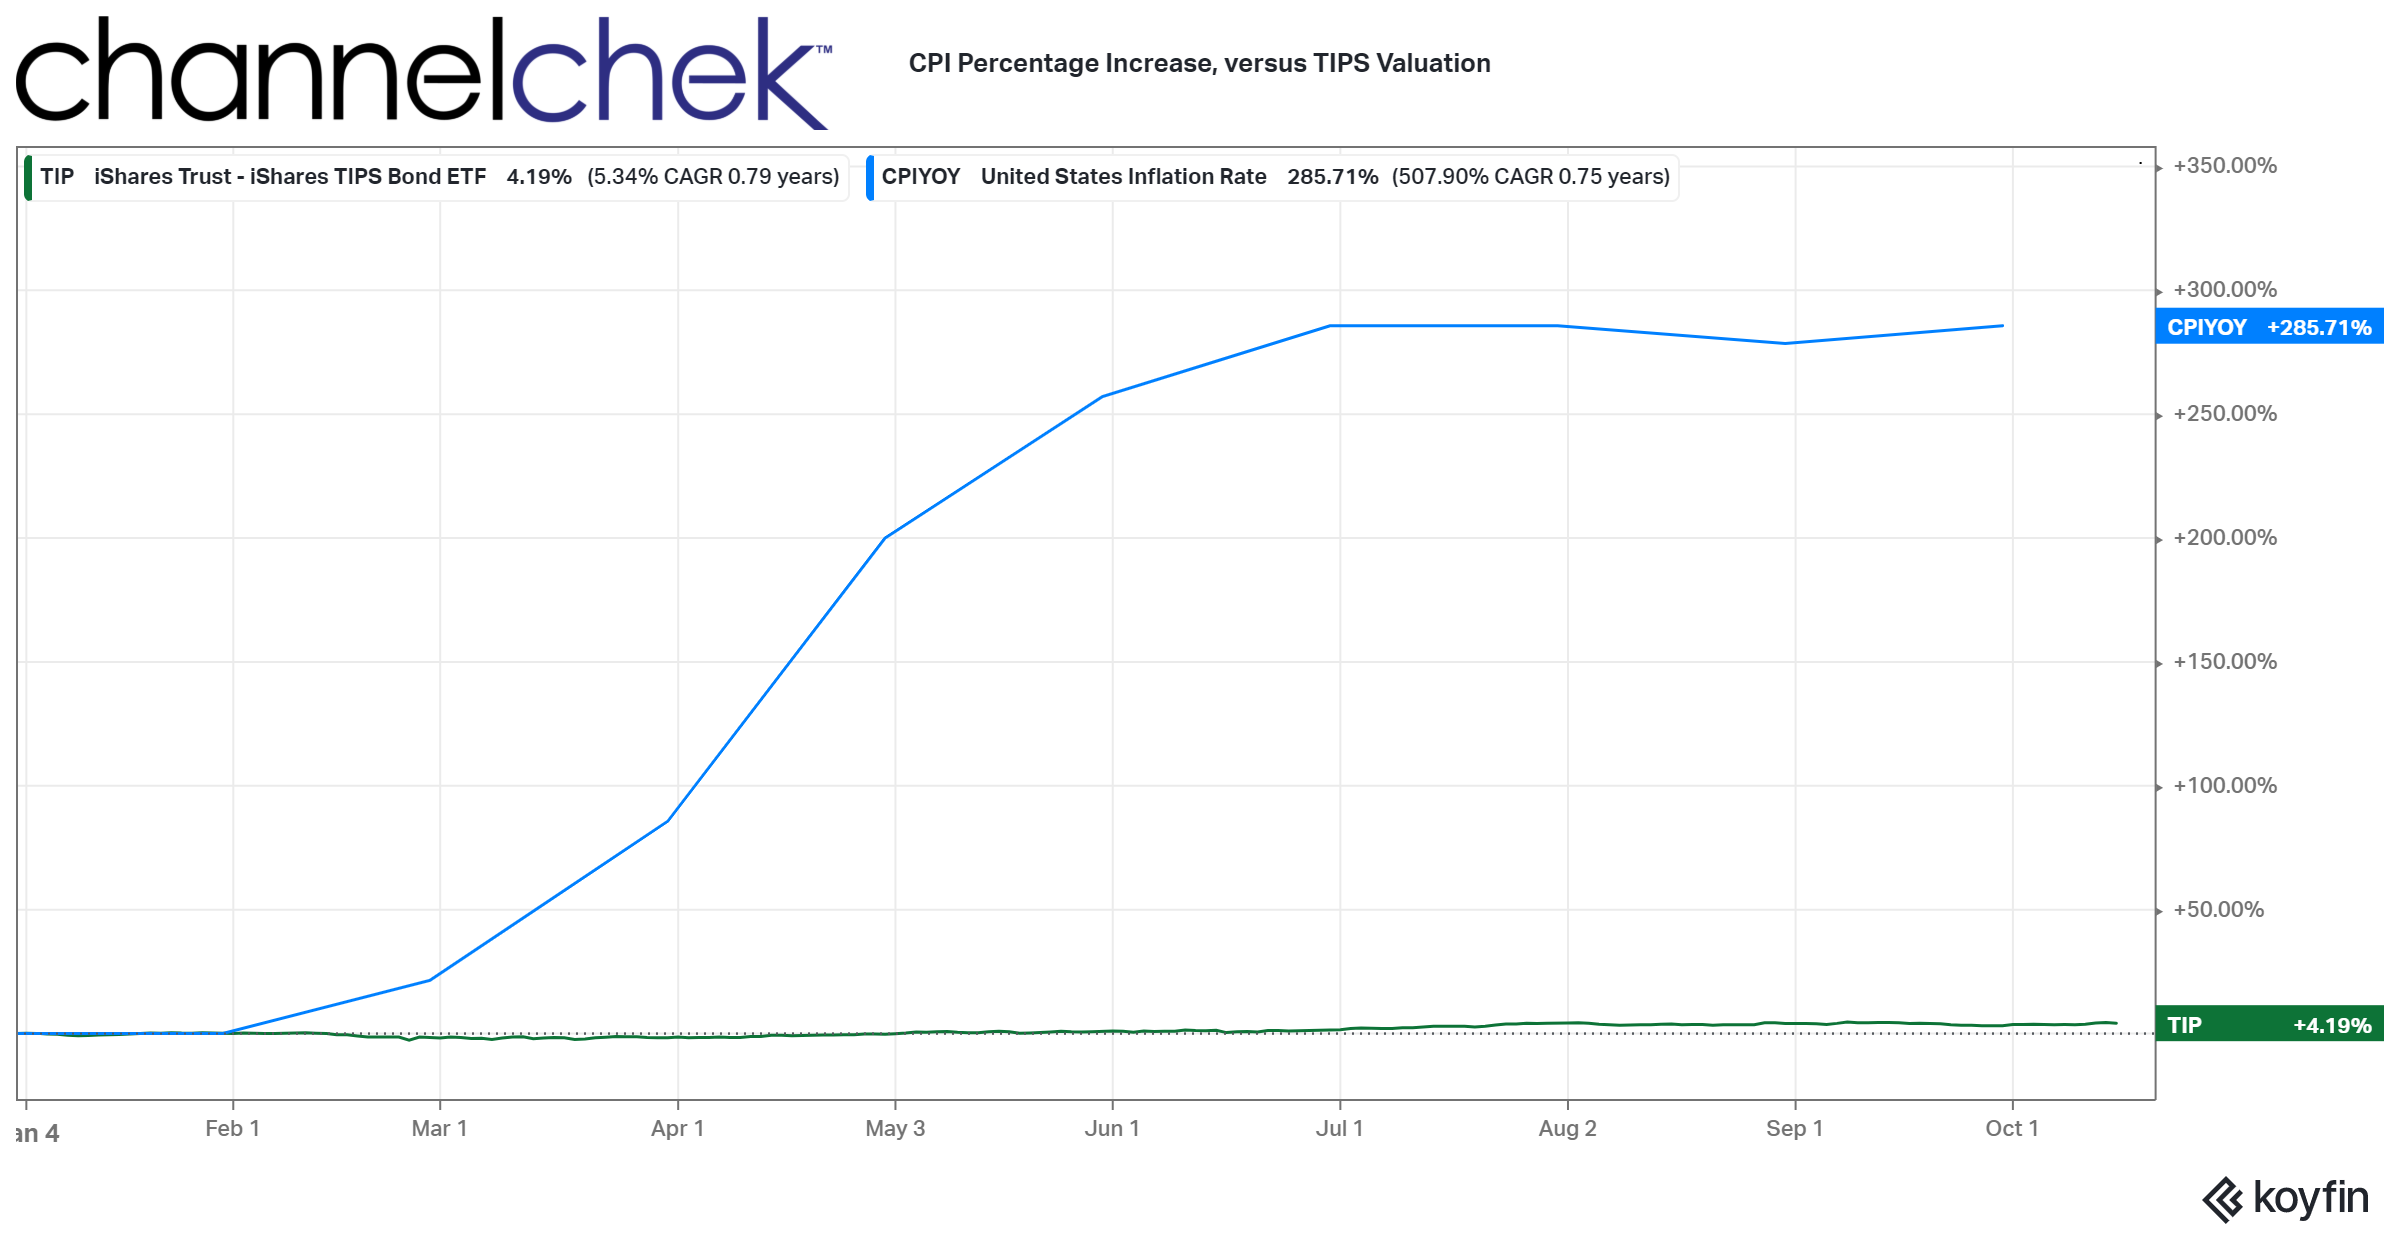This screenshot has width=2400, height=1240.
Task: Click the Jul 1 date on the x-axis
Action: [x=1339, y=1128]
